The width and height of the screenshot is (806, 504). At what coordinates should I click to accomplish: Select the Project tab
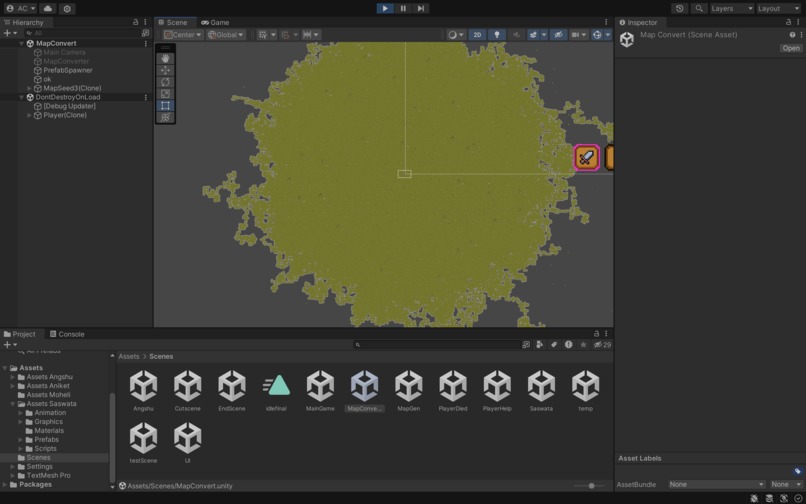20,334
